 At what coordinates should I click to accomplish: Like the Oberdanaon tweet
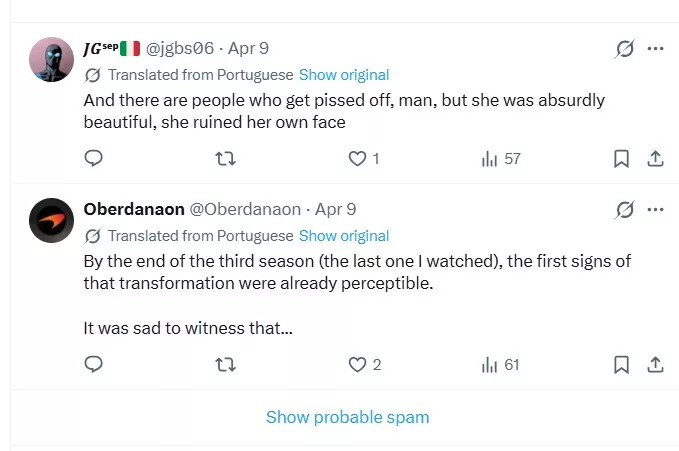(357, 365)
